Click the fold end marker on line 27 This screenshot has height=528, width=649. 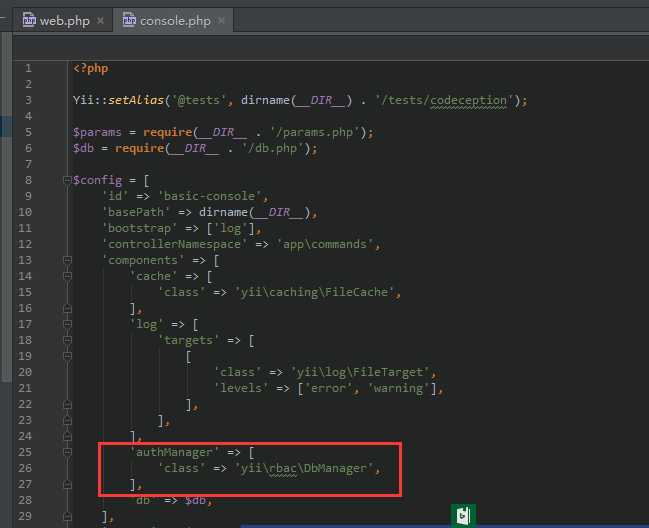tap(67, 485)
